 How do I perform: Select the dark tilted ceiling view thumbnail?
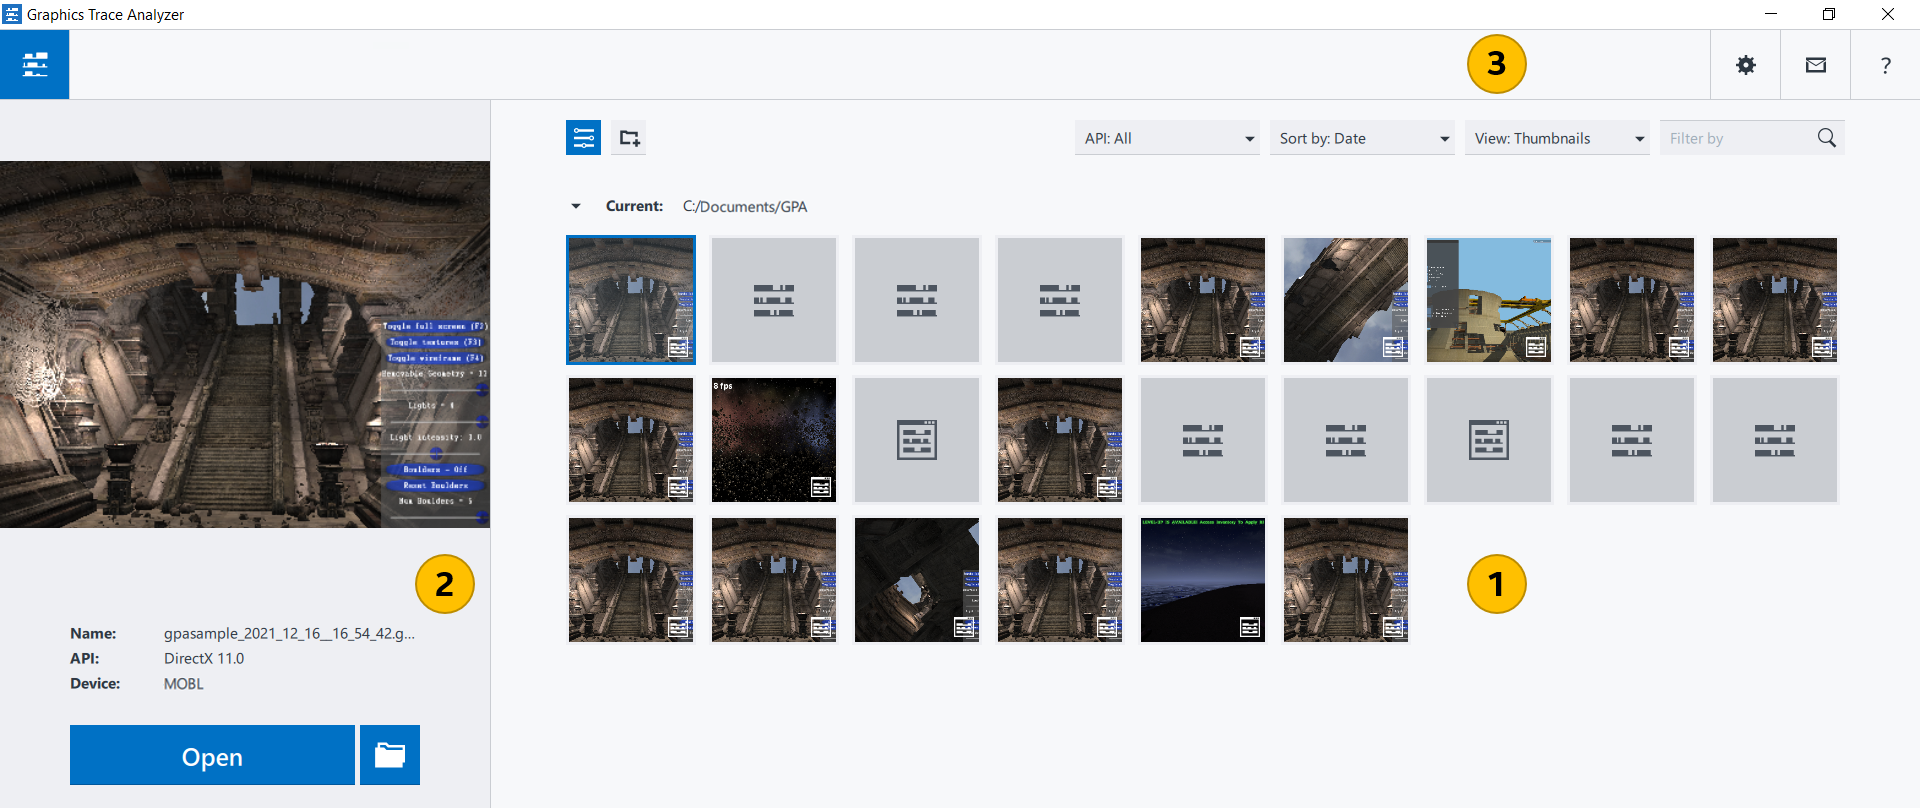[917, 580]
